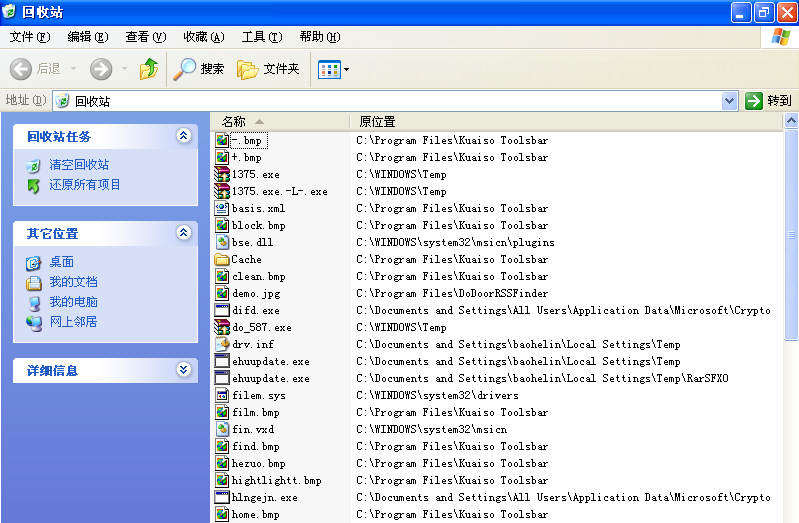Click the Recycle Bin icon in the title bar
Viewport: 799px width, 523px height.
9,11
